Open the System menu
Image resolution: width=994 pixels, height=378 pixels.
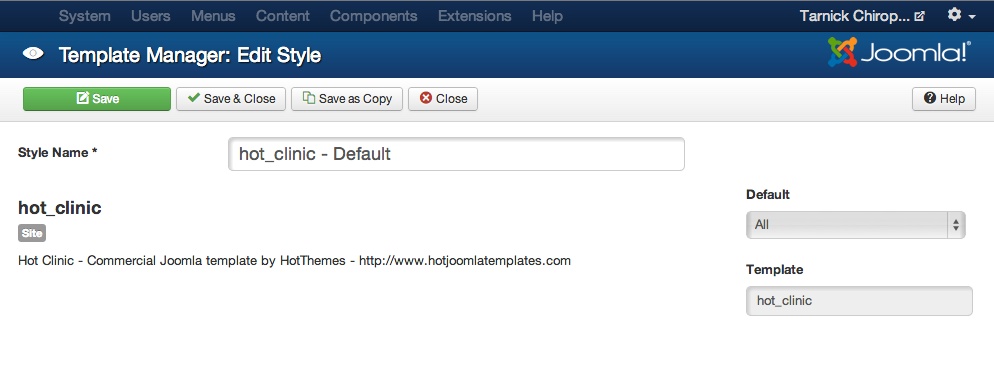84,16
